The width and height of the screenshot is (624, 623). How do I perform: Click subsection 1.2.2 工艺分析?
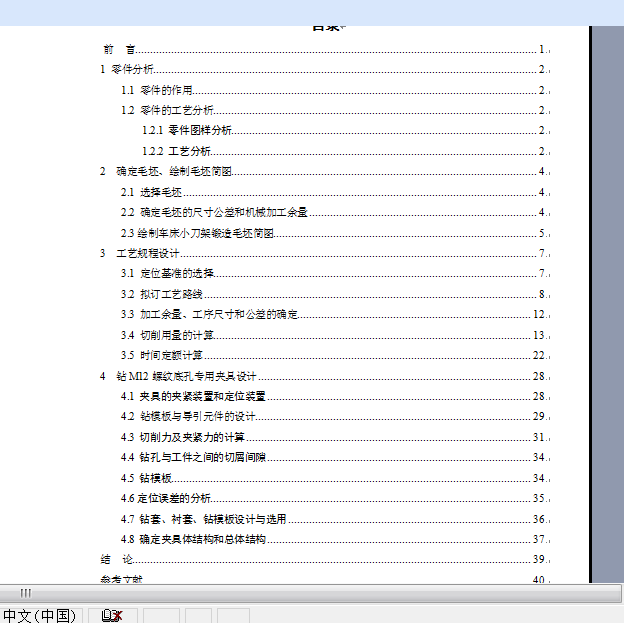tap(345, 151)
